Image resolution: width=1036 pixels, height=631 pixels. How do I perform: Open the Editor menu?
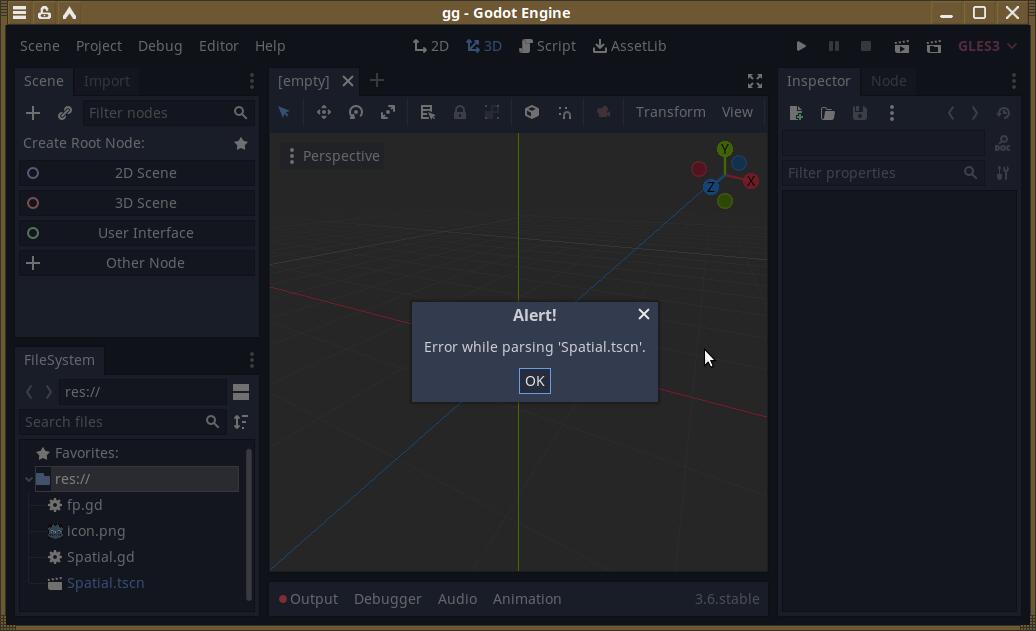tap(219, 46)
